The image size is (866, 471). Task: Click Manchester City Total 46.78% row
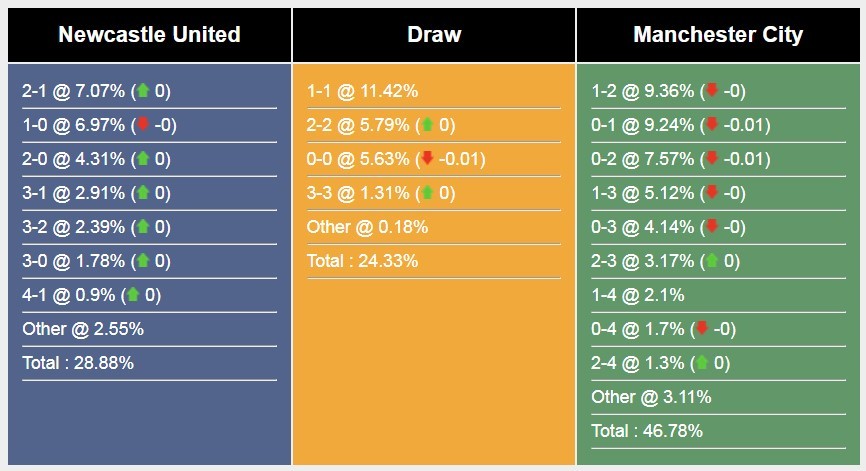pos(647,431)
